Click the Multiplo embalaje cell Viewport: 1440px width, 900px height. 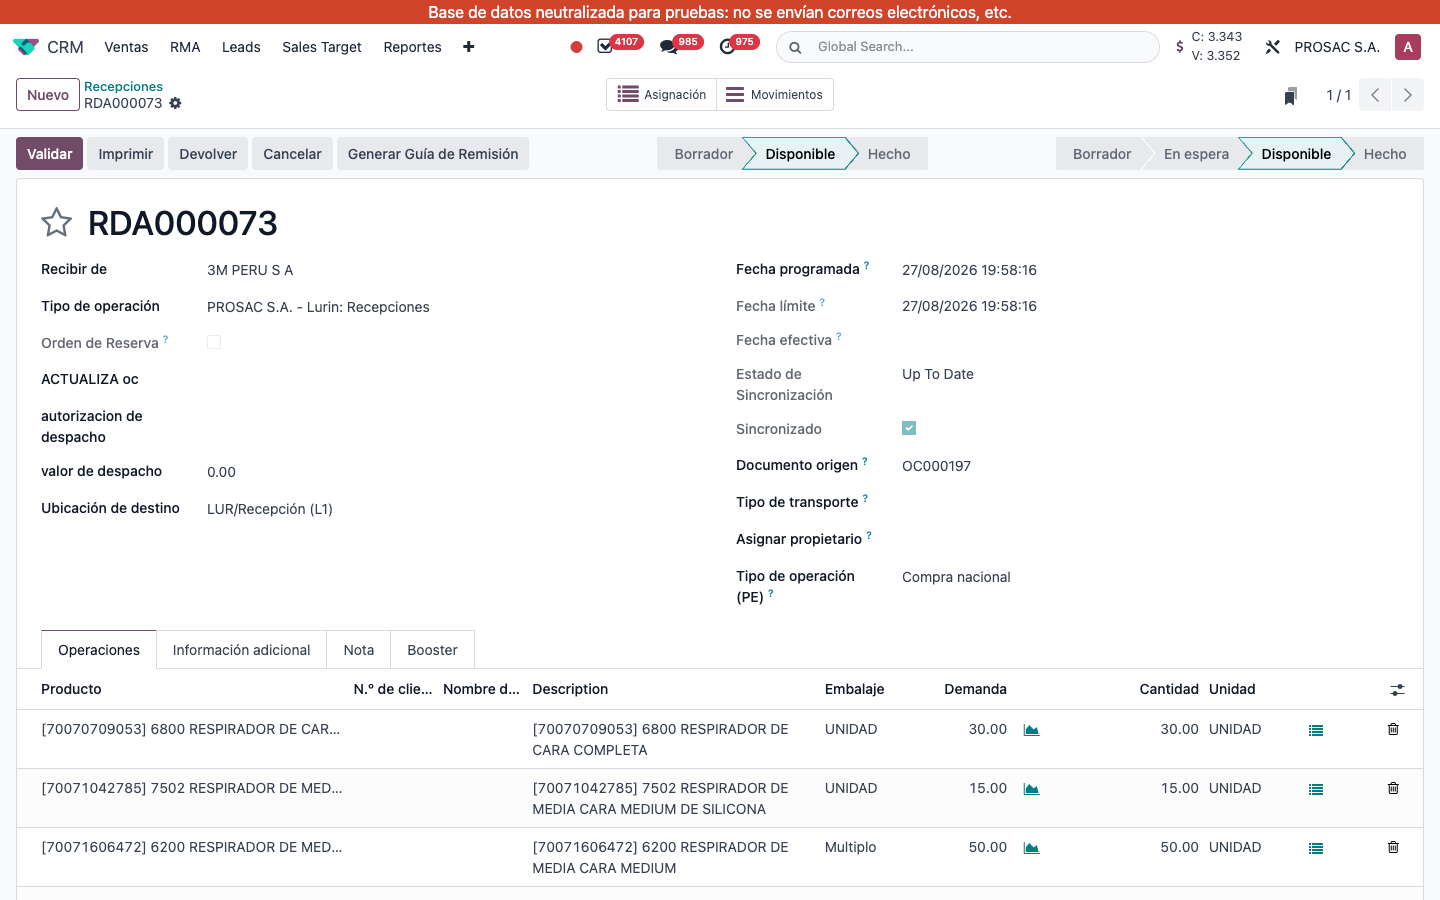click(x=850, y=847)
